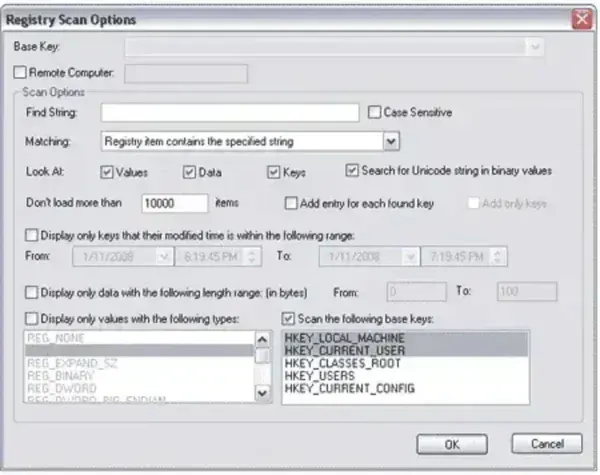Screen dimensions: 600x475
Task: Uncheck the Data checkbox
Action: click(x=189, y=172)
